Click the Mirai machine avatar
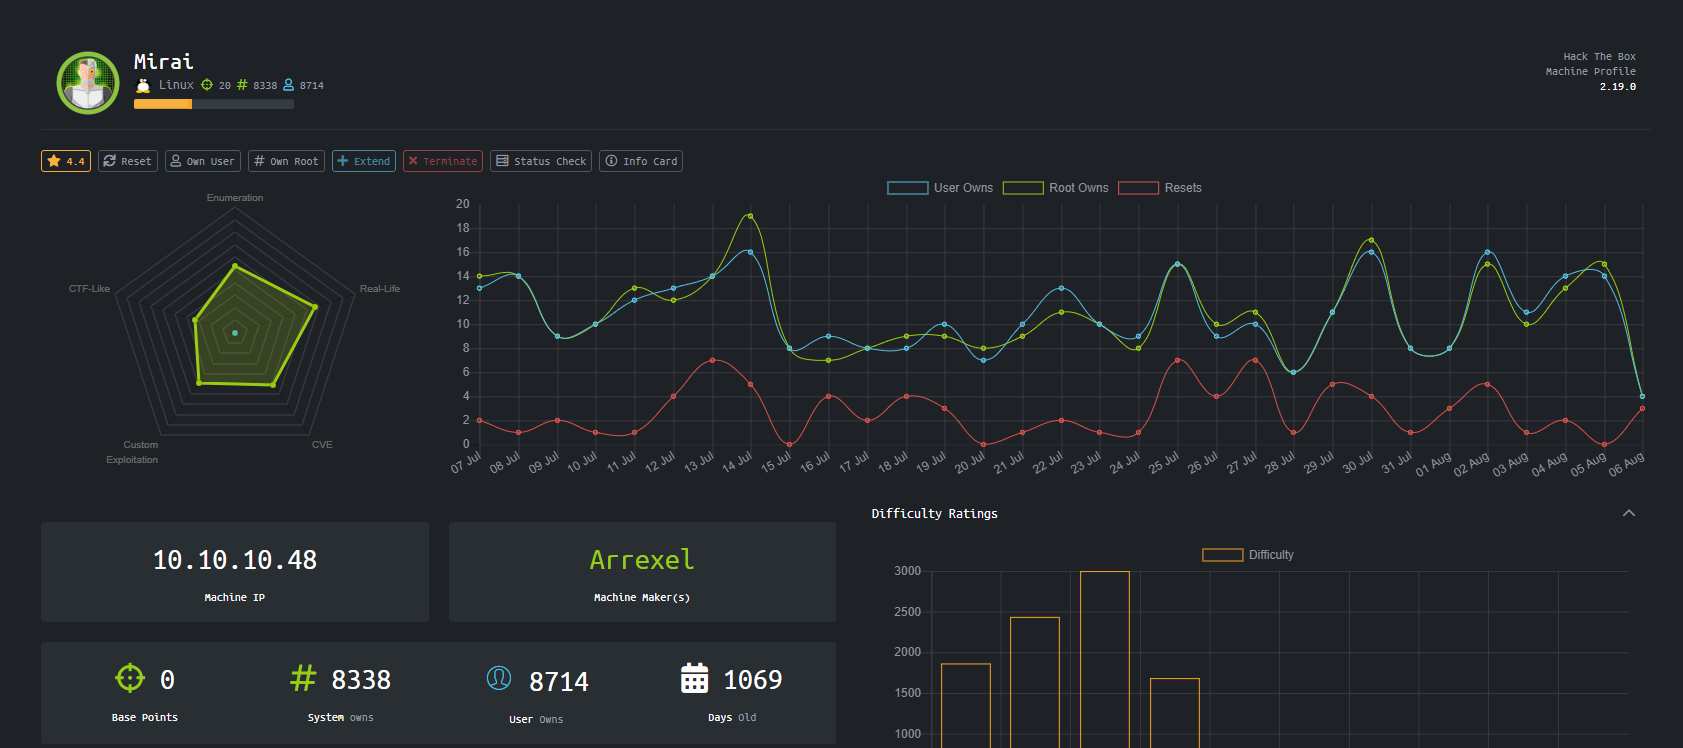 [88, 83]
